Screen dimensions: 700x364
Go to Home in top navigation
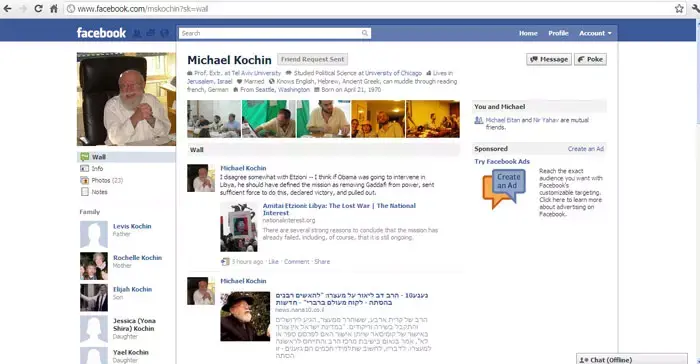528,33
